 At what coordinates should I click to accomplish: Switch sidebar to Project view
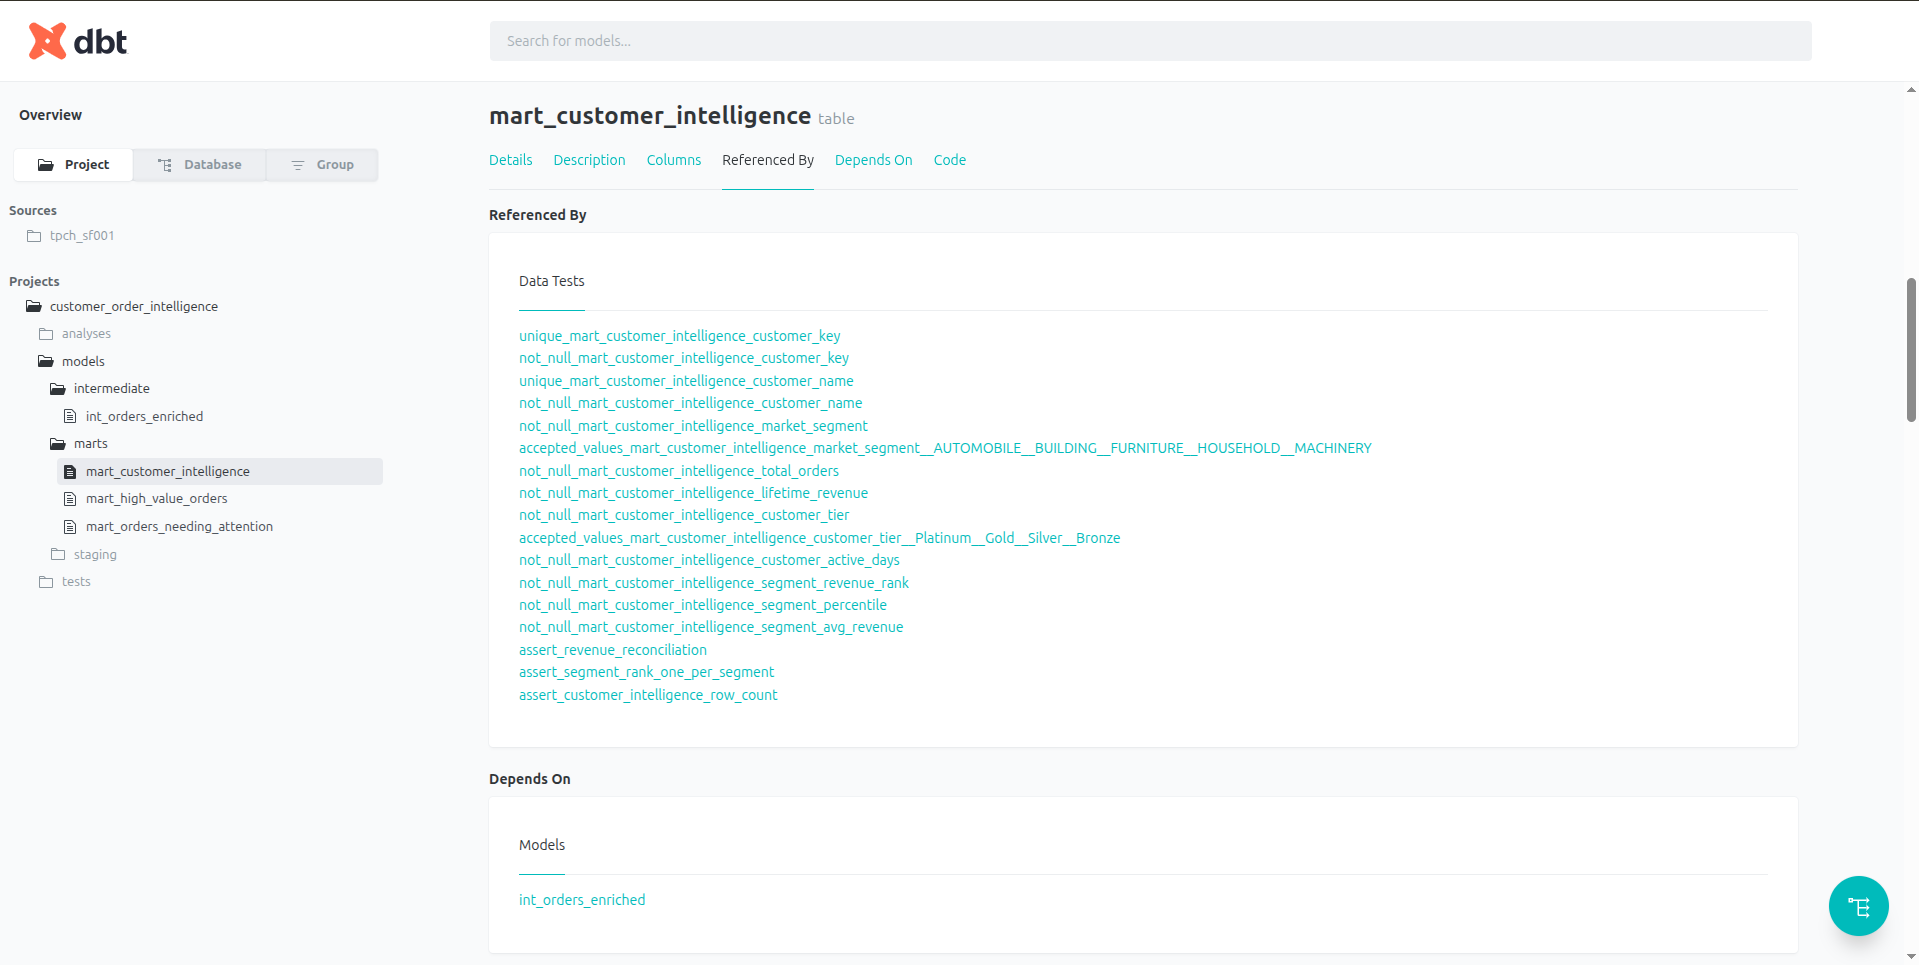click(73, 165)
